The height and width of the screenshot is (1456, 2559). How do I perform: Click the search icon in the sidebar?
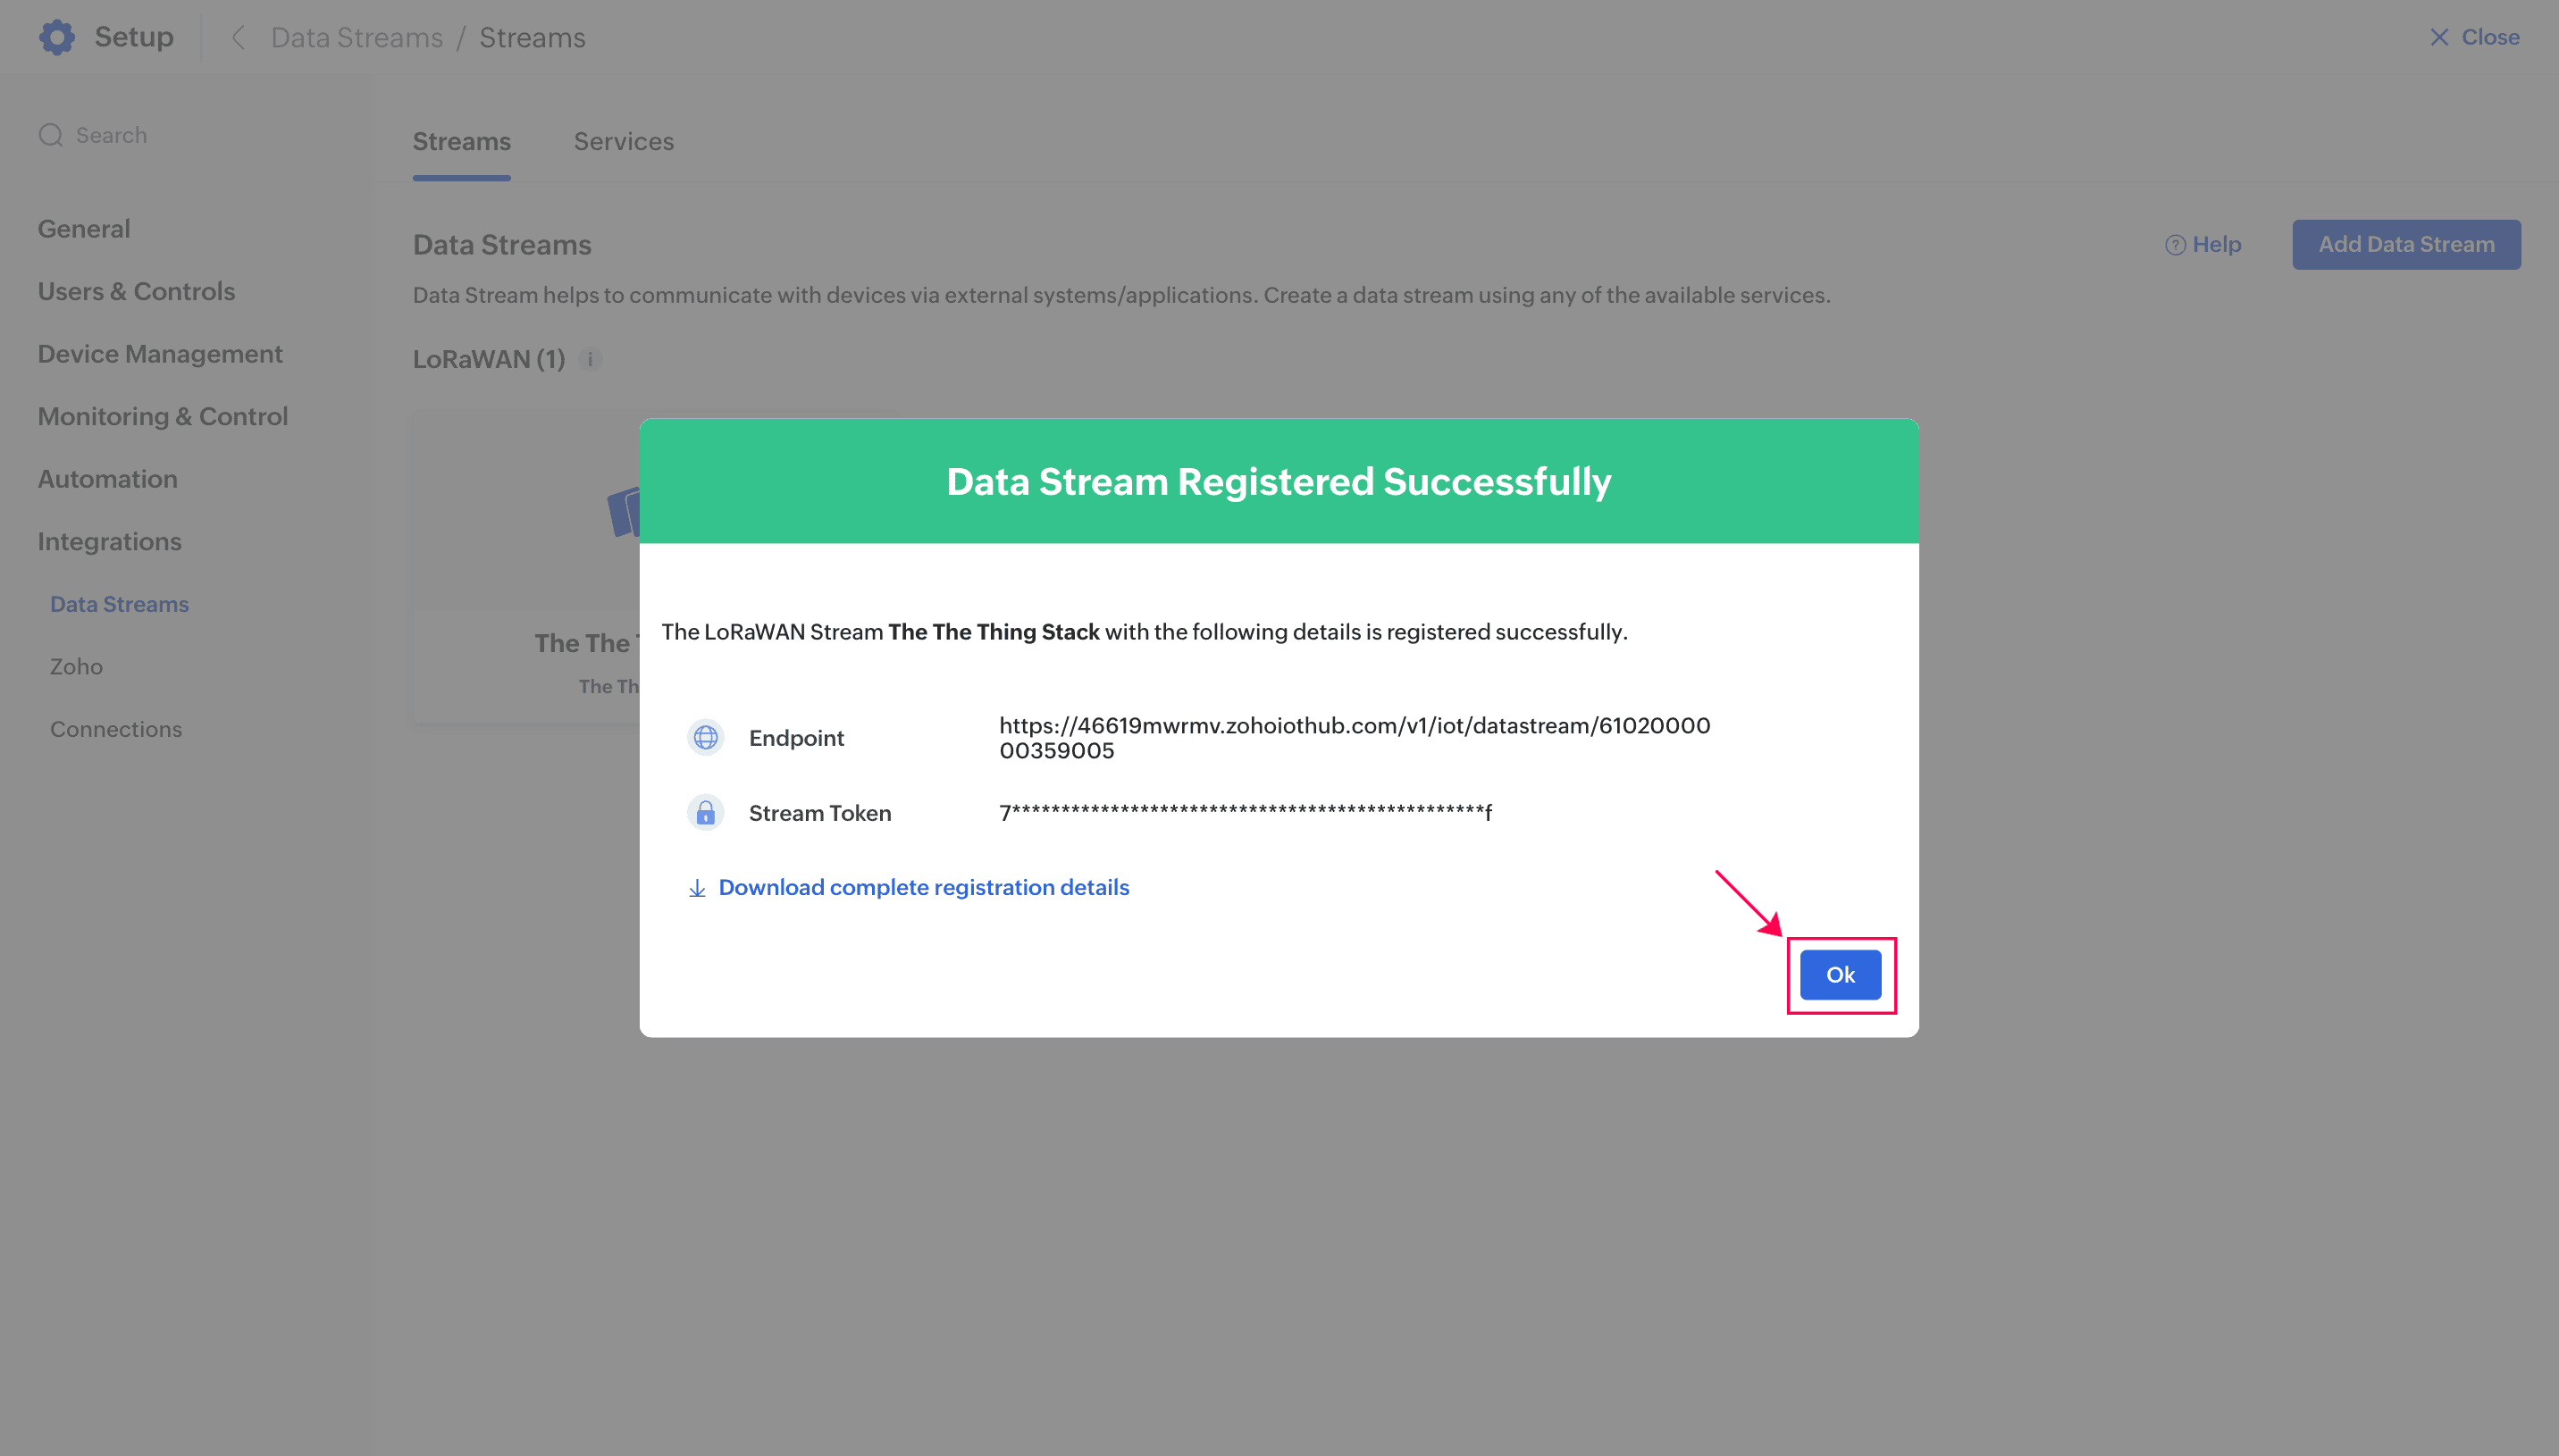pos(51,134)
